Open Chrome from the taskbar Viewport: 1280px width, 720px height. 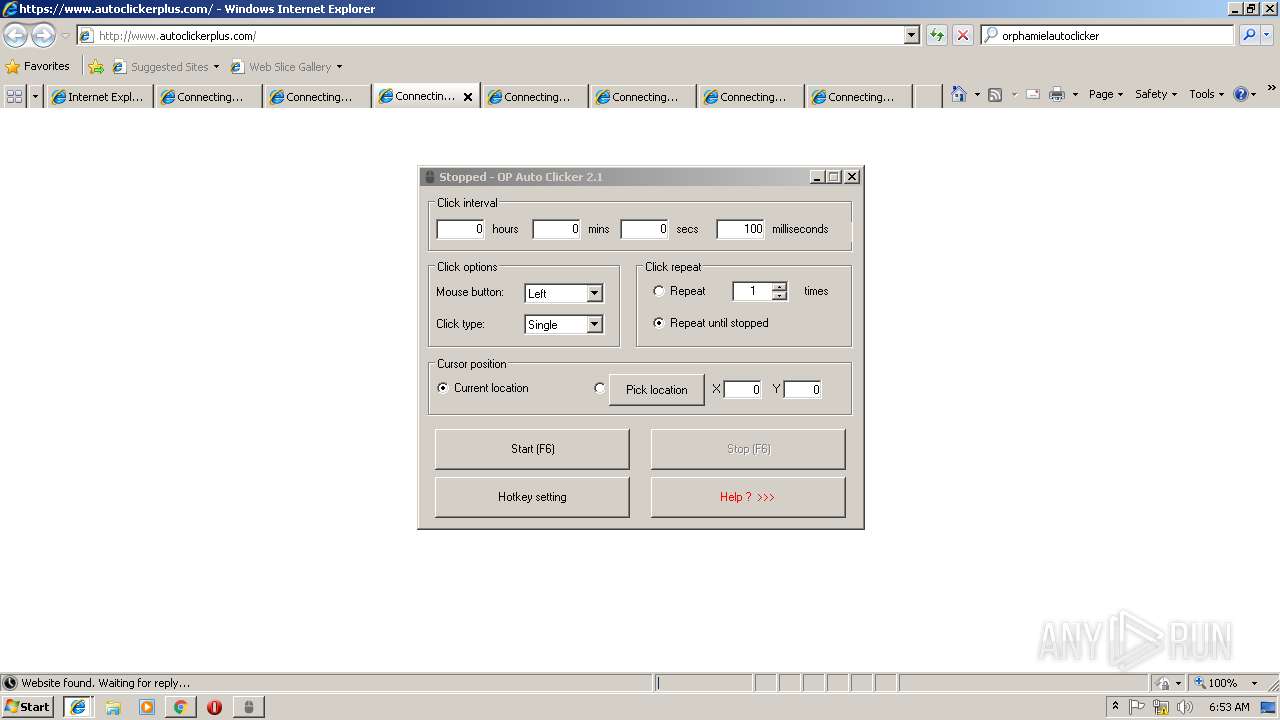pyautogui.click(x=180, y=707)
